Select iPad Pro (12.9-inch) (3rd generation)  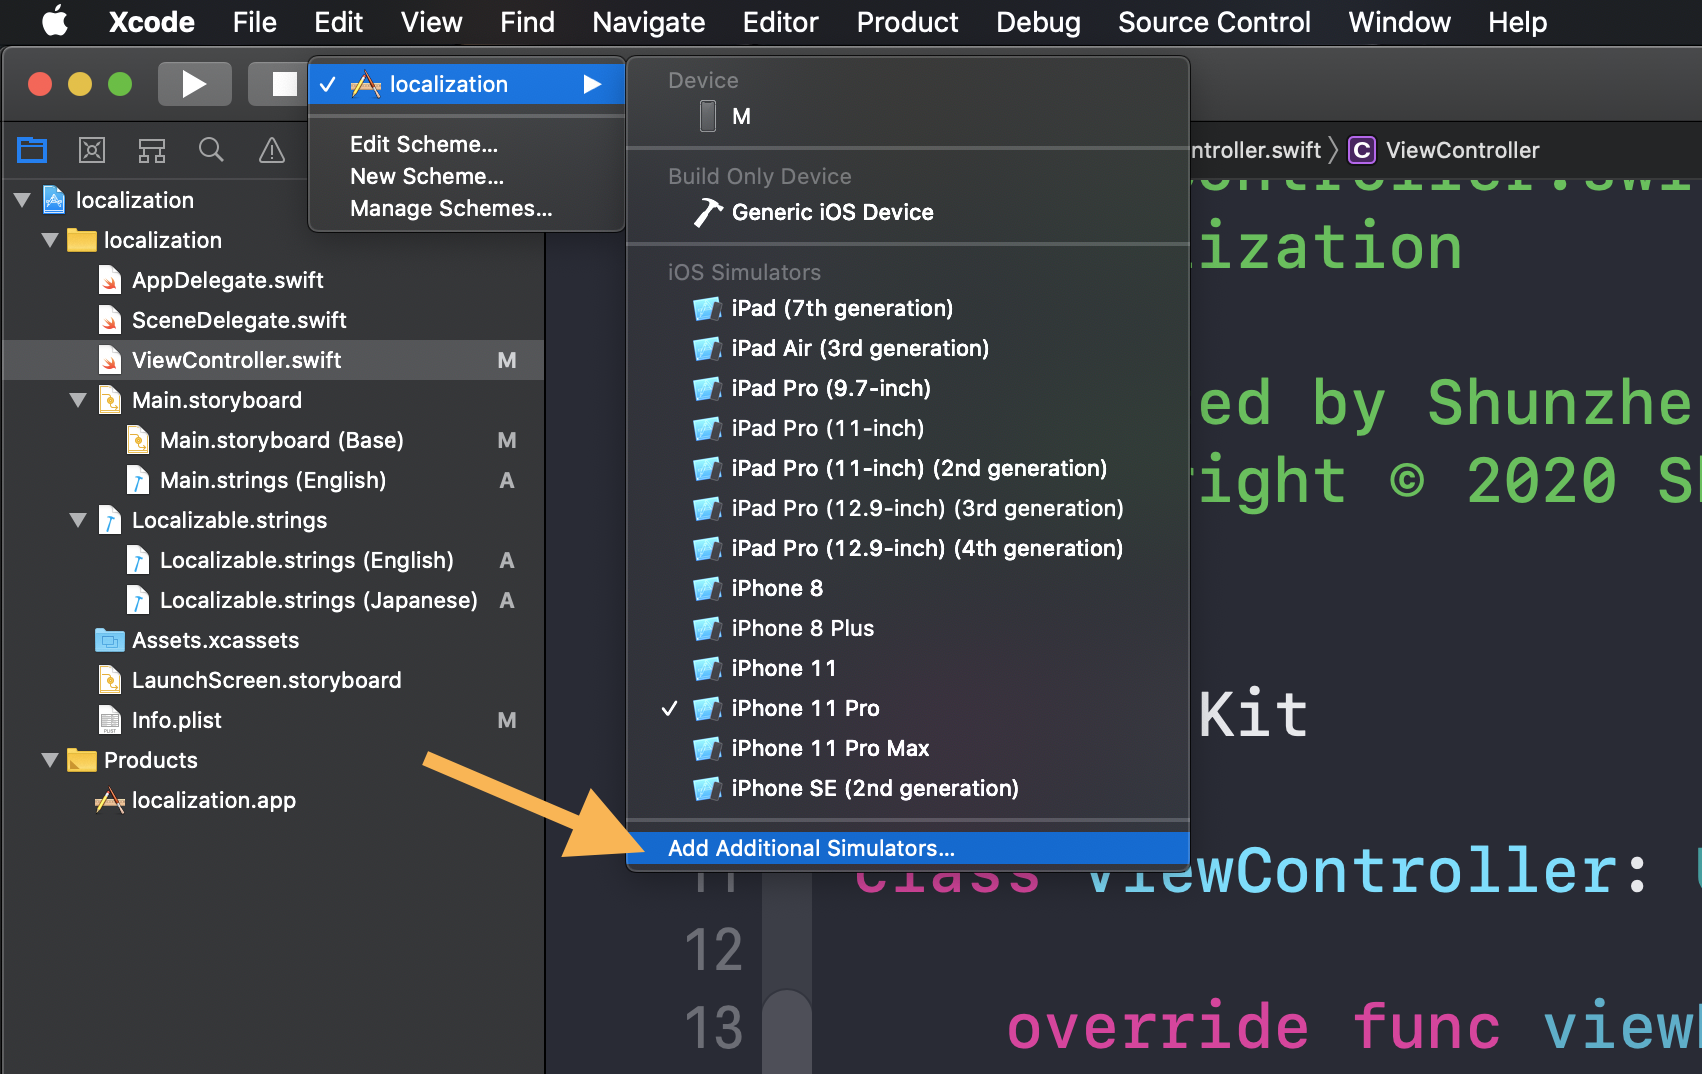pos(908,508)
